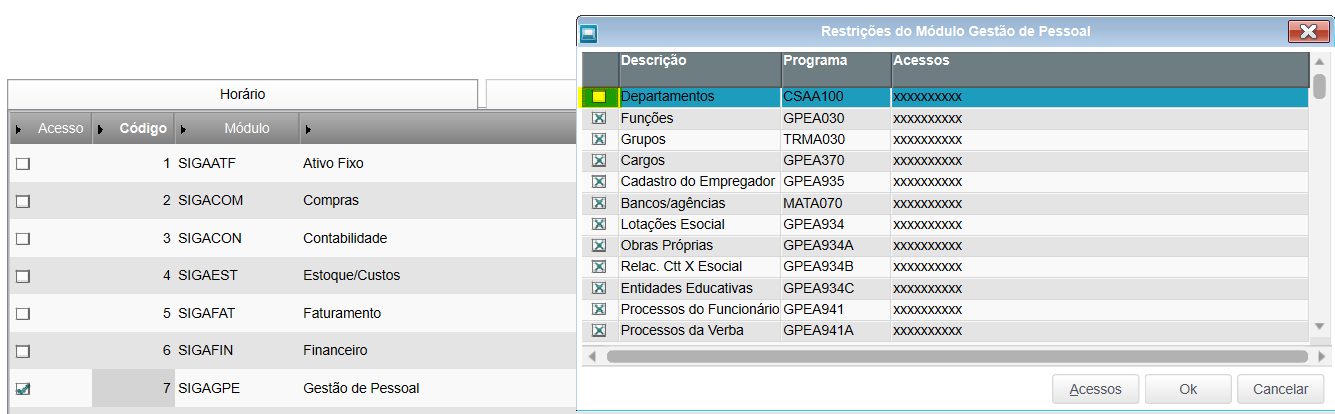Select the GPEA934A program cell
The image size is (1335, 414).
[x=836, y=246]
